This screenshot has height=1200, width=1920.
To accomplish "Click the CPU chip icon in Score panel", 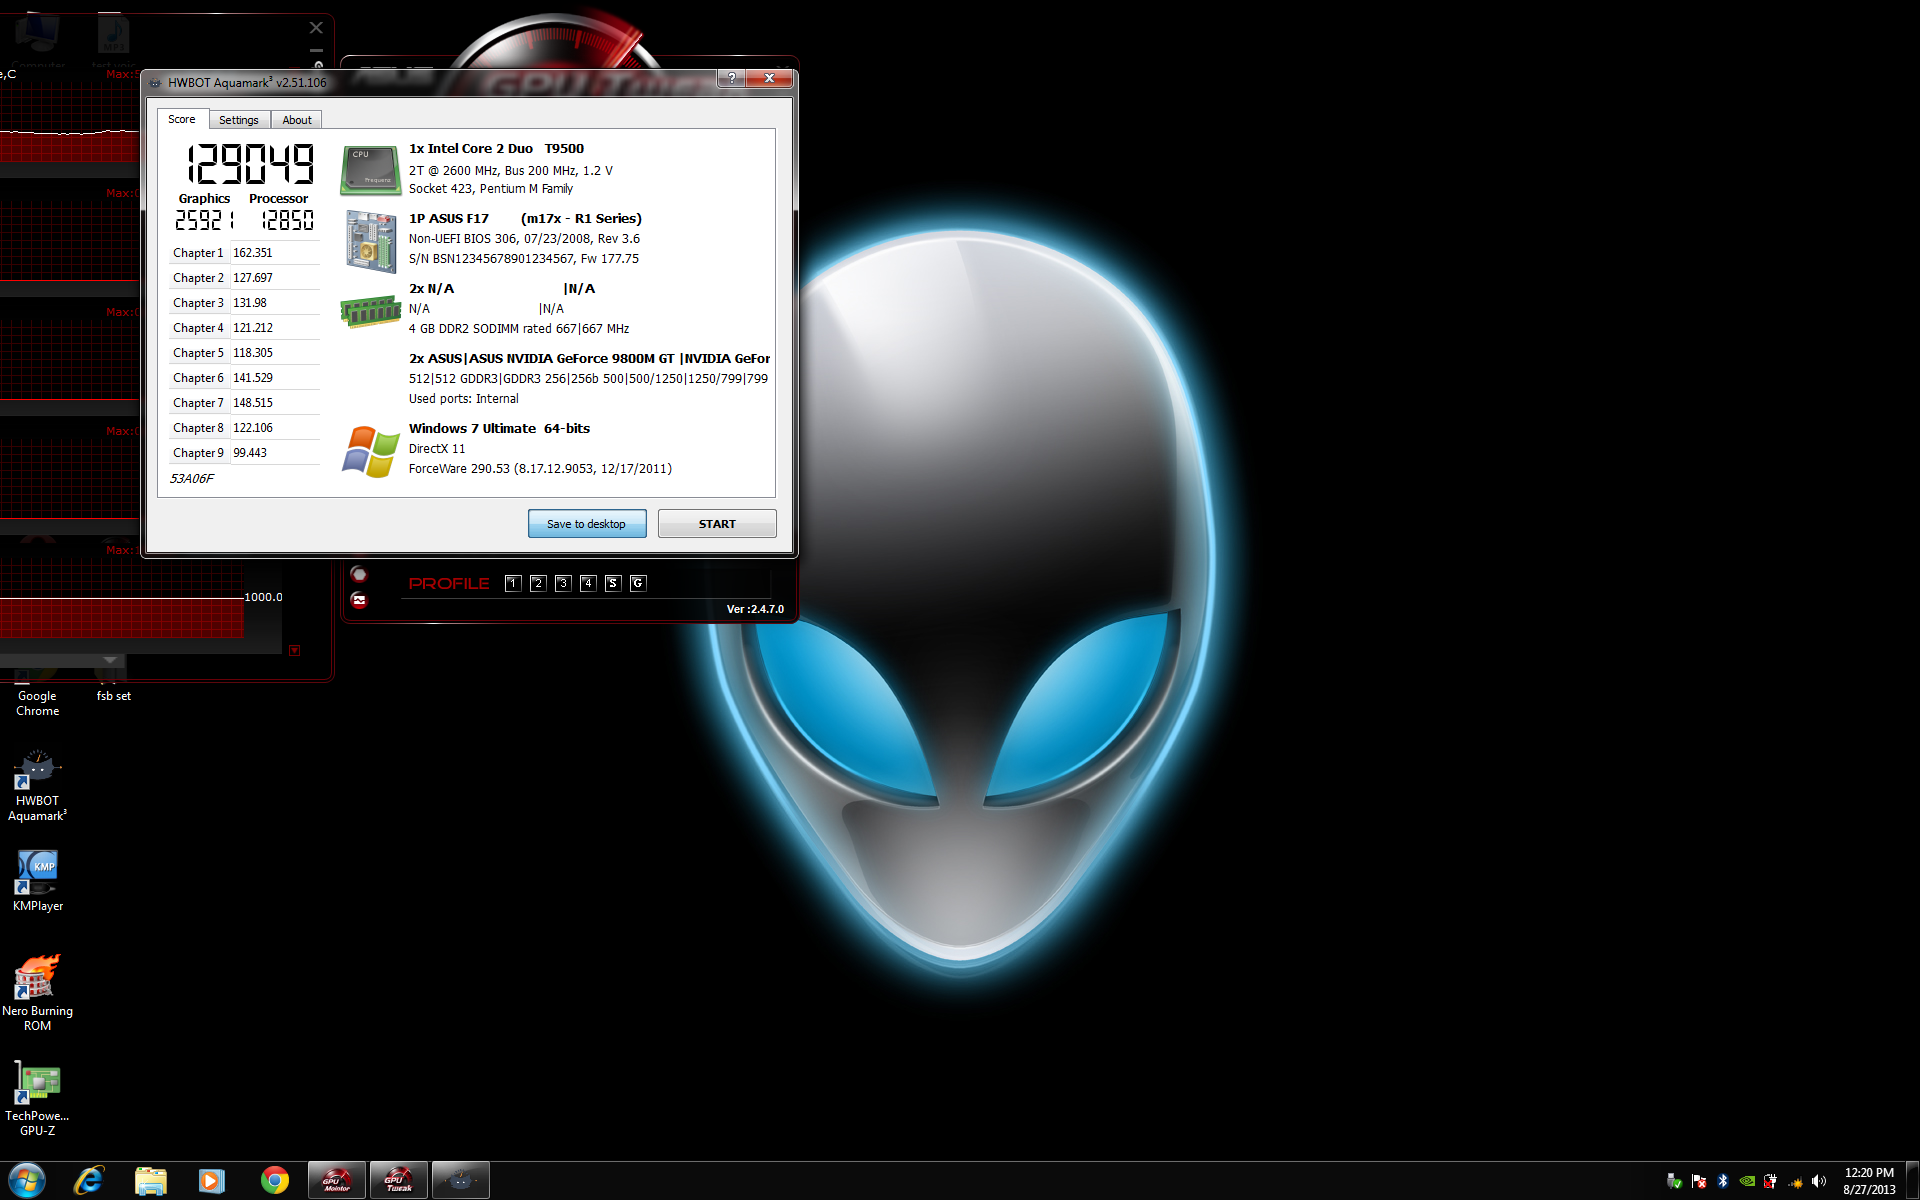I will tap(371, 170).
